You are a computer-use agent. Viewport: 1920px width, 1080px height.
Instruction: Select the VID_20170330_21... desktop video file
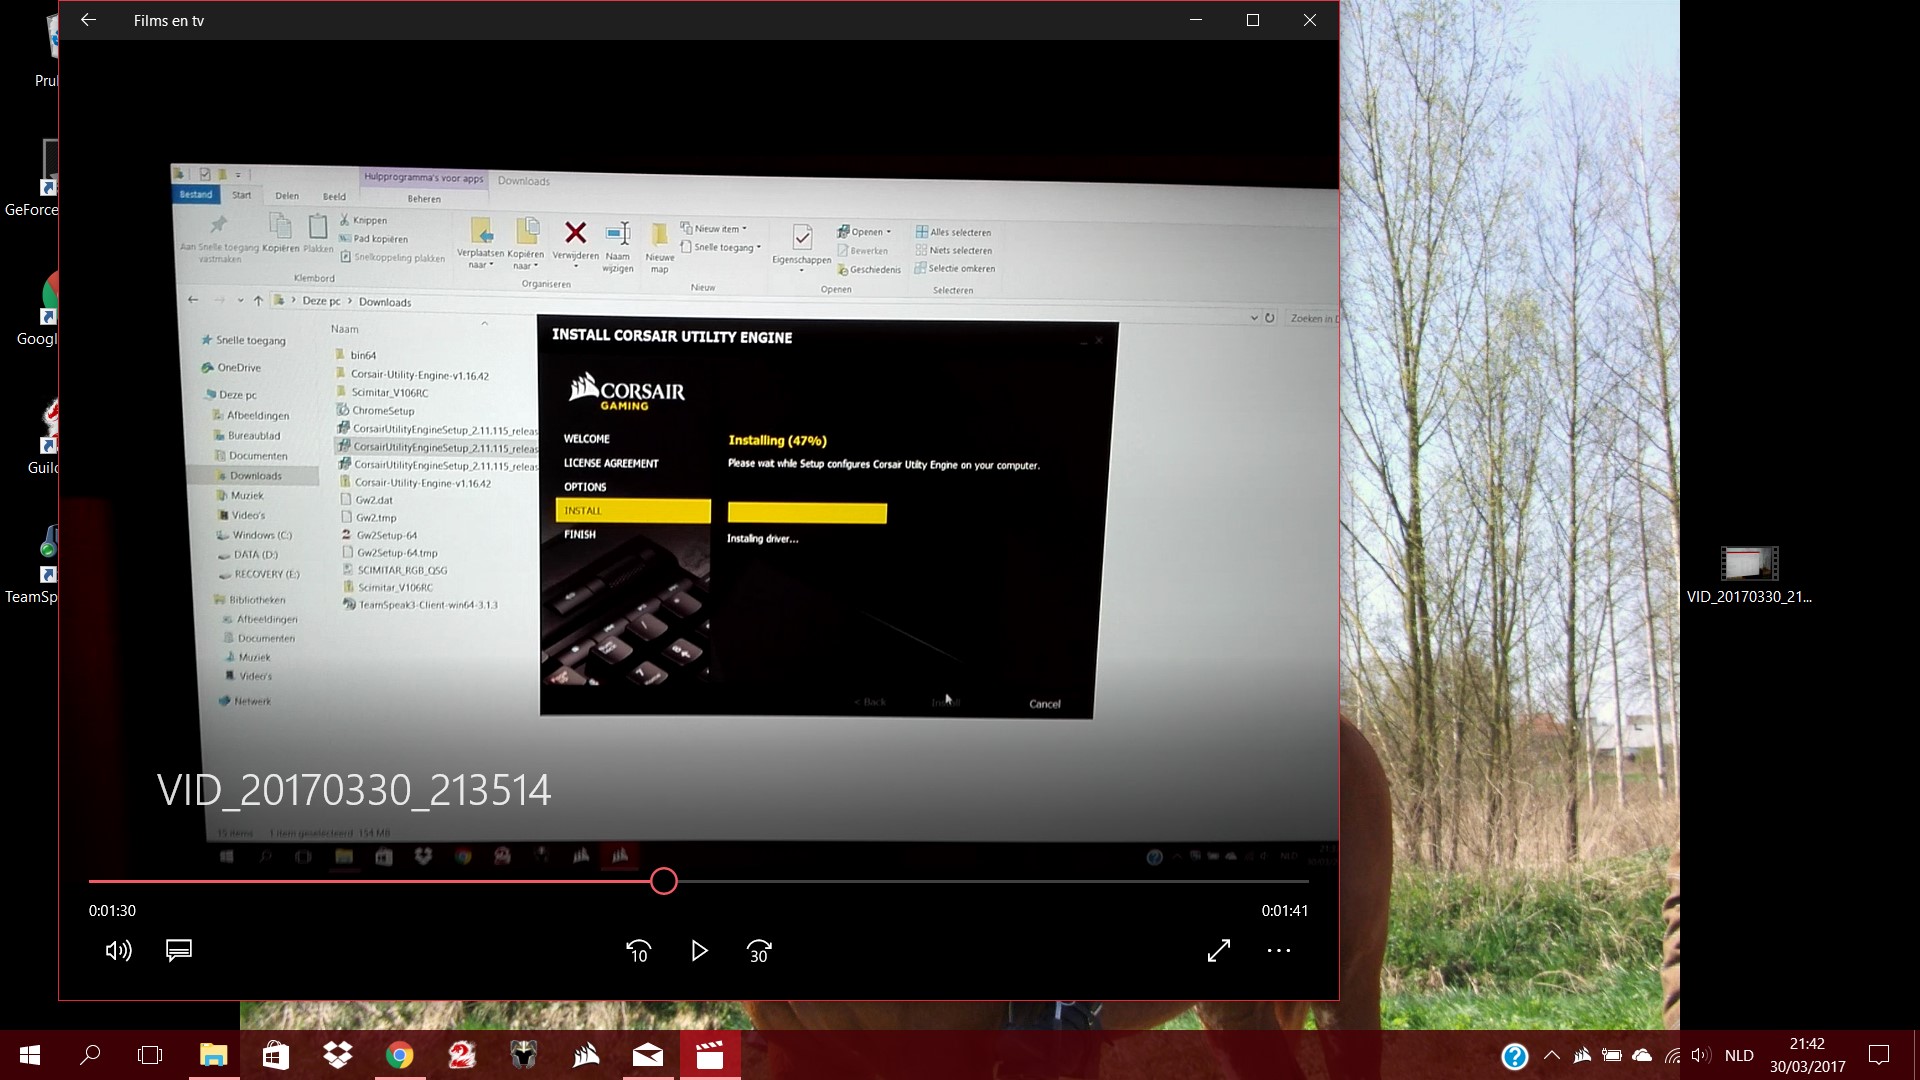pos(1749,575)
